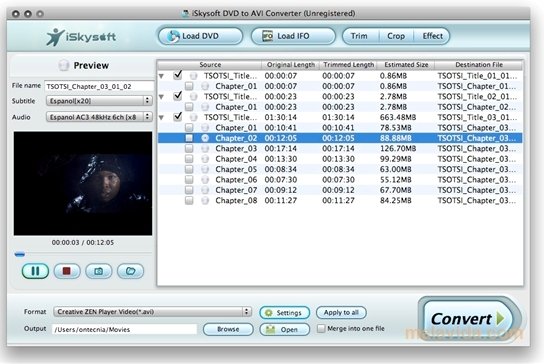Viewport: 544px width, 364px height.
Task: Click the Load IFO file icon
Action: click(267, 36)
